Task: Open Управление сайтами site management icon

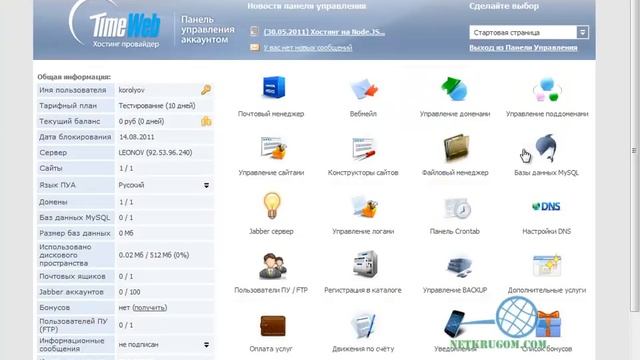Action: 273,148
